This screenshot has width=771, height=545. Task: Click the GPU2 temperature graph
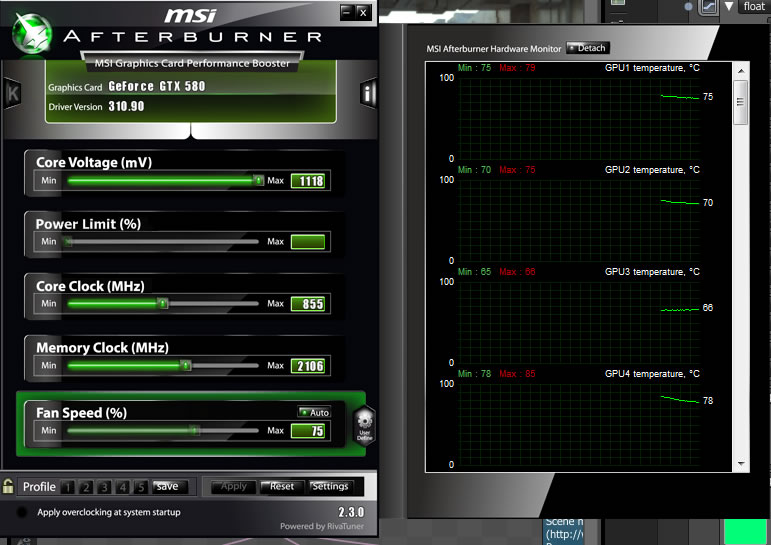click(579, 220)
